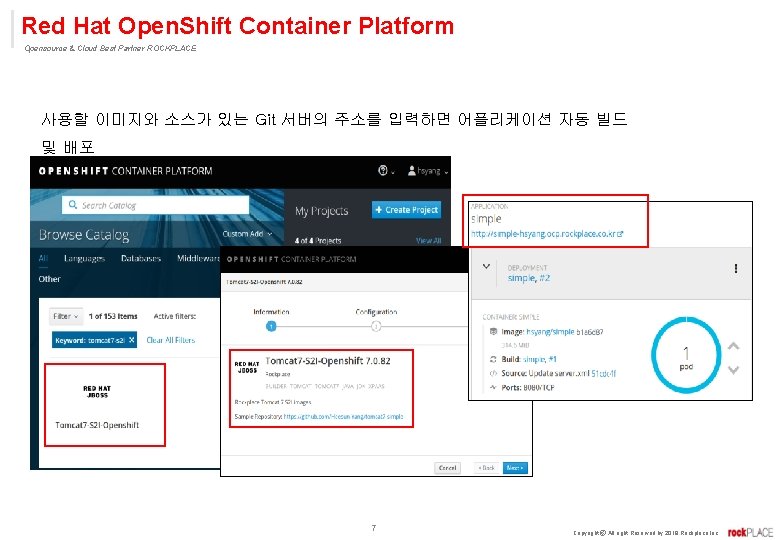Open the hsyang user account menu
The image size is (780, 540).
[x=428, y=171]
